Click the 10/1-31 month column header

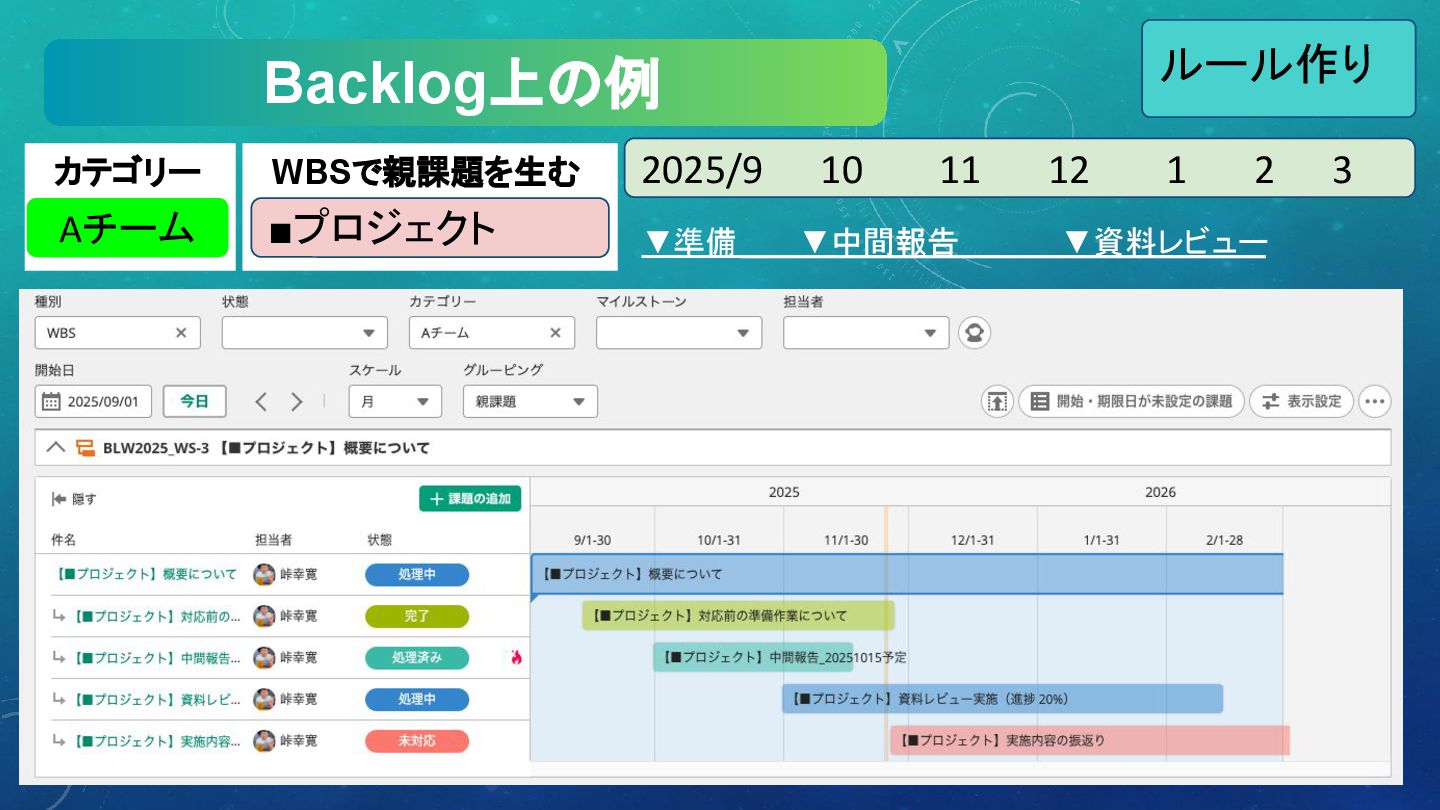719,540
